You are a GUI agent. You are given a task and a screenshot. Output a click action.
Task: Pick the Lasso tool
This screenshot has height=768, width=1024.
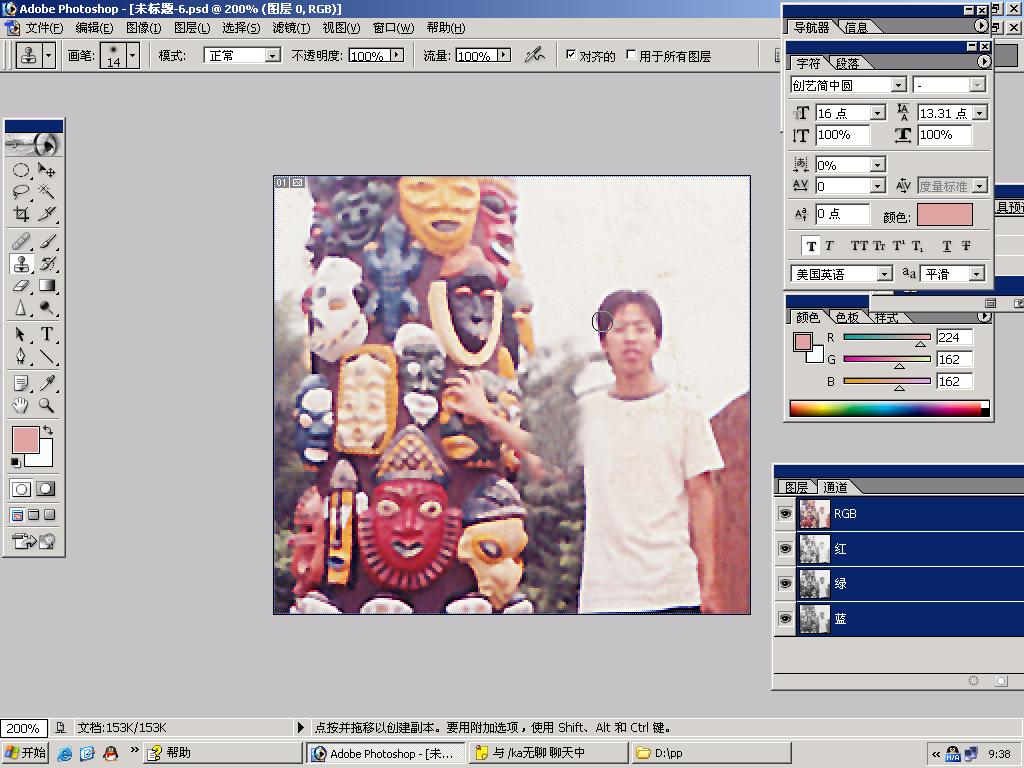(x=21, y=191)
